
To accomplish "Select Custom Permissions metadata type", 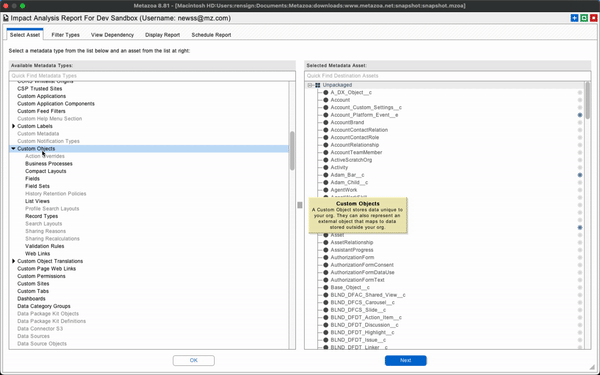I will click(x=41, y=276).
